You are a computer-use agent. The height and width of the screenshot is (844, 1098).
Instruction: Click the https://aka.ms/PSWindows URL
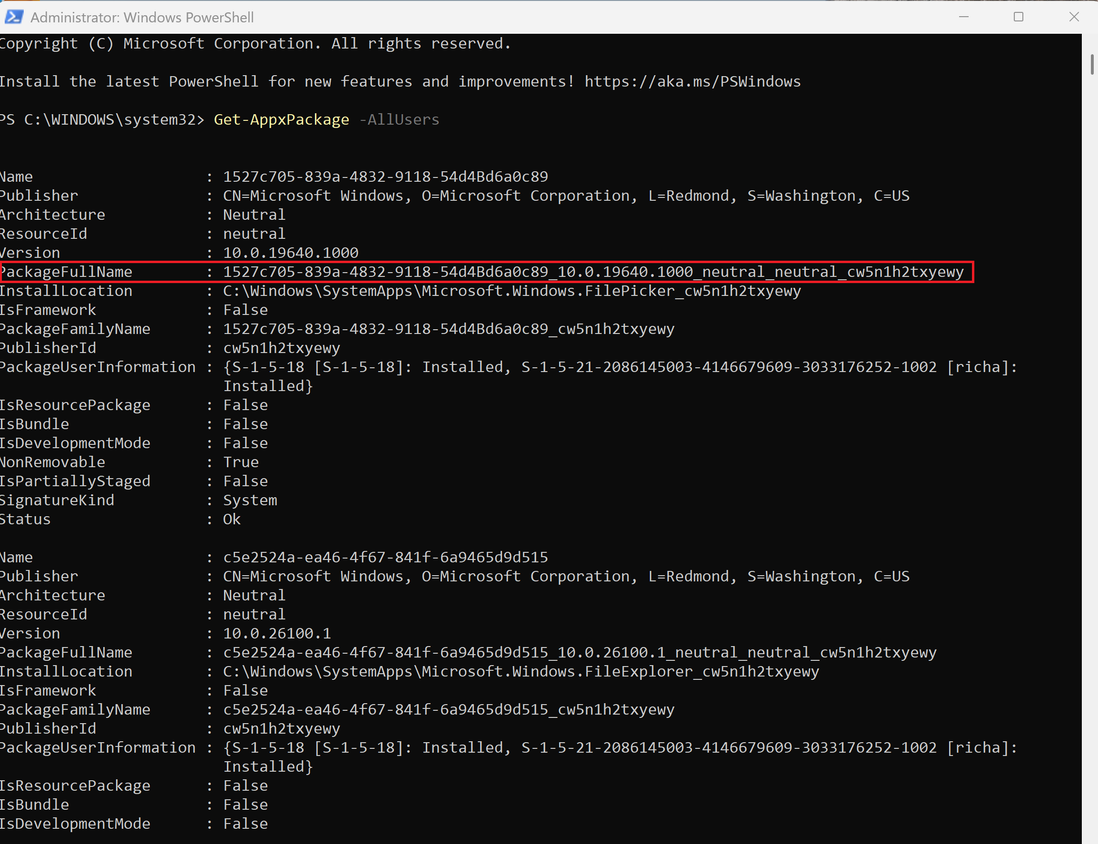point(692,81)
